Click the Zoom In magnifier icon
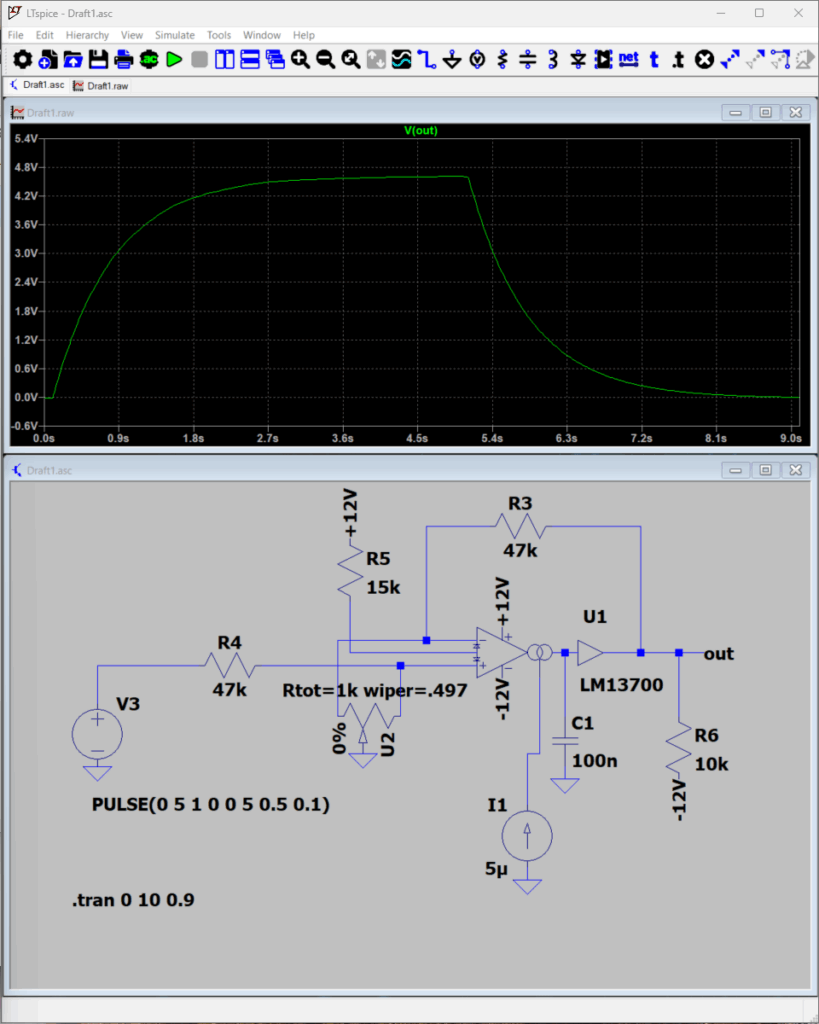Screen dimensions: 819x1024 coord(300,60)
